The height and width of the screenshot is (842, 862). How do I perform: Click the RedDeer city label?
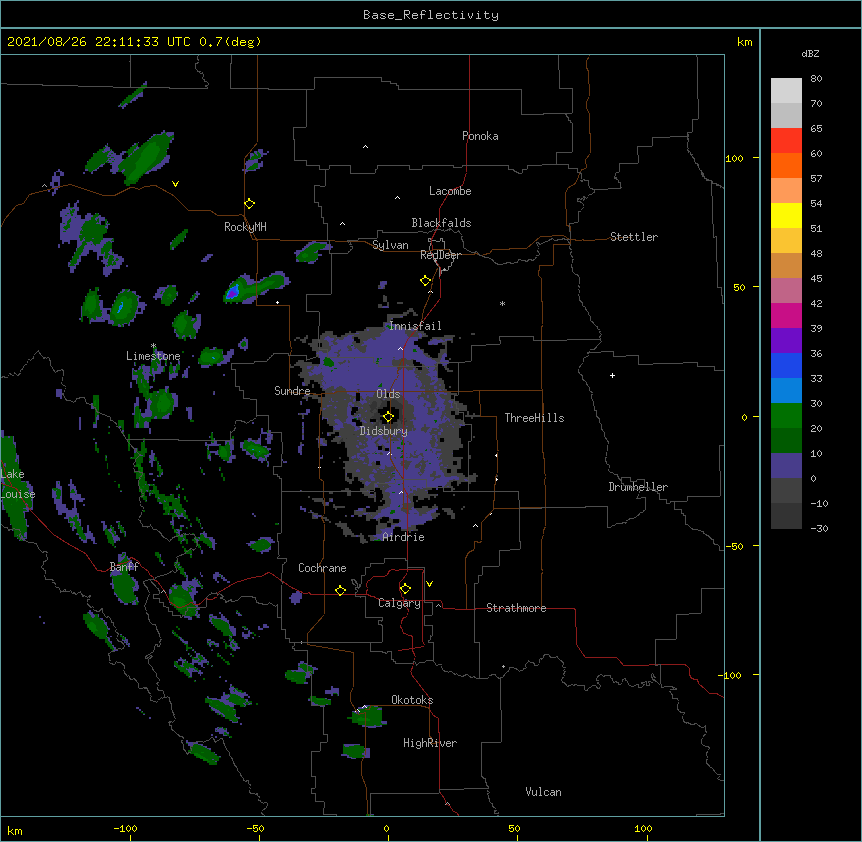(x=440, y=255)
